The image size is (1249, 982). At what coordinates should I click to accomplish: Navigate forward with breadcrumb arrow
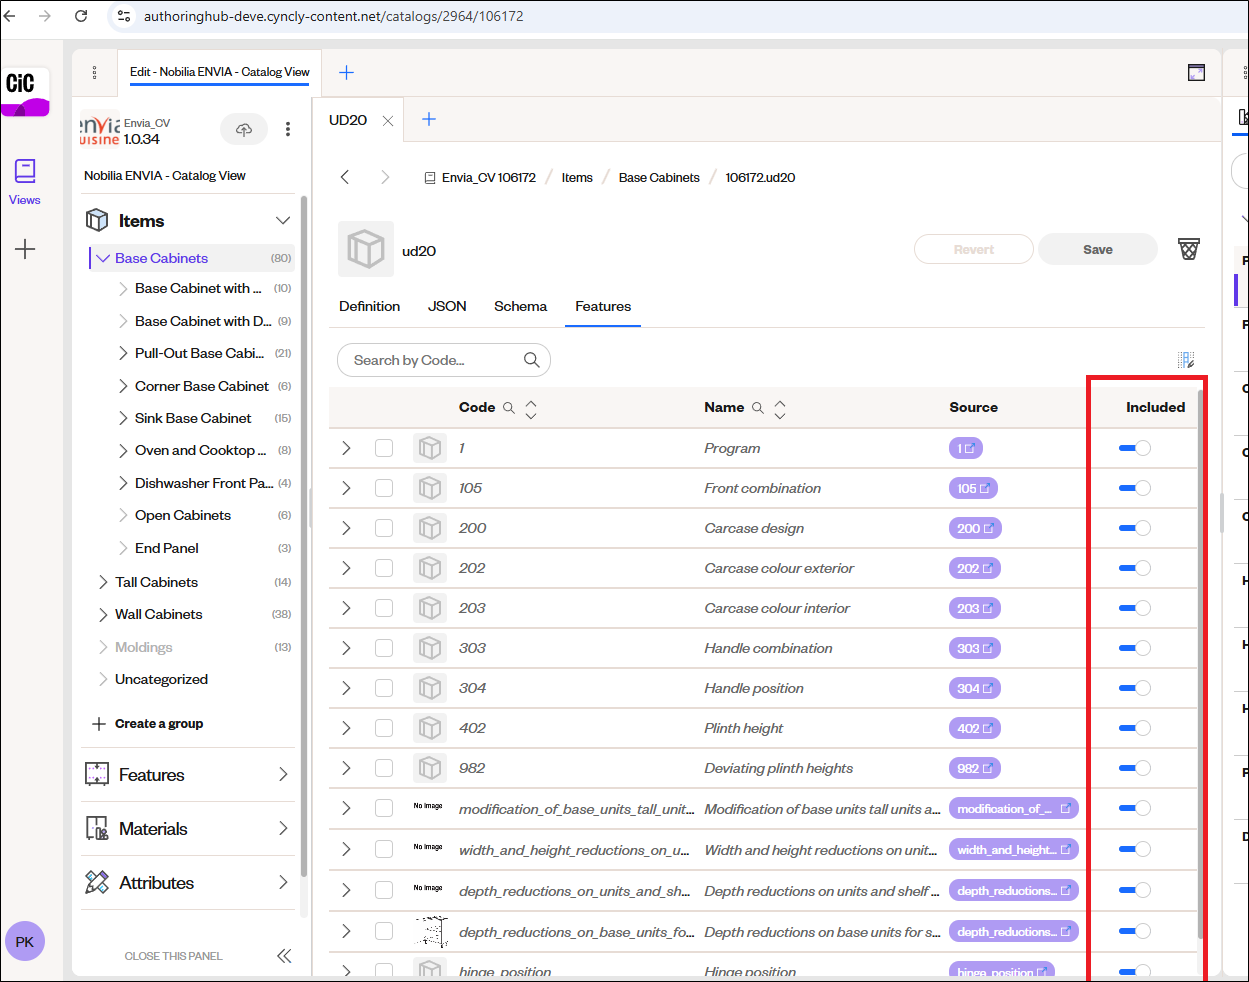[x=385, y=177]
